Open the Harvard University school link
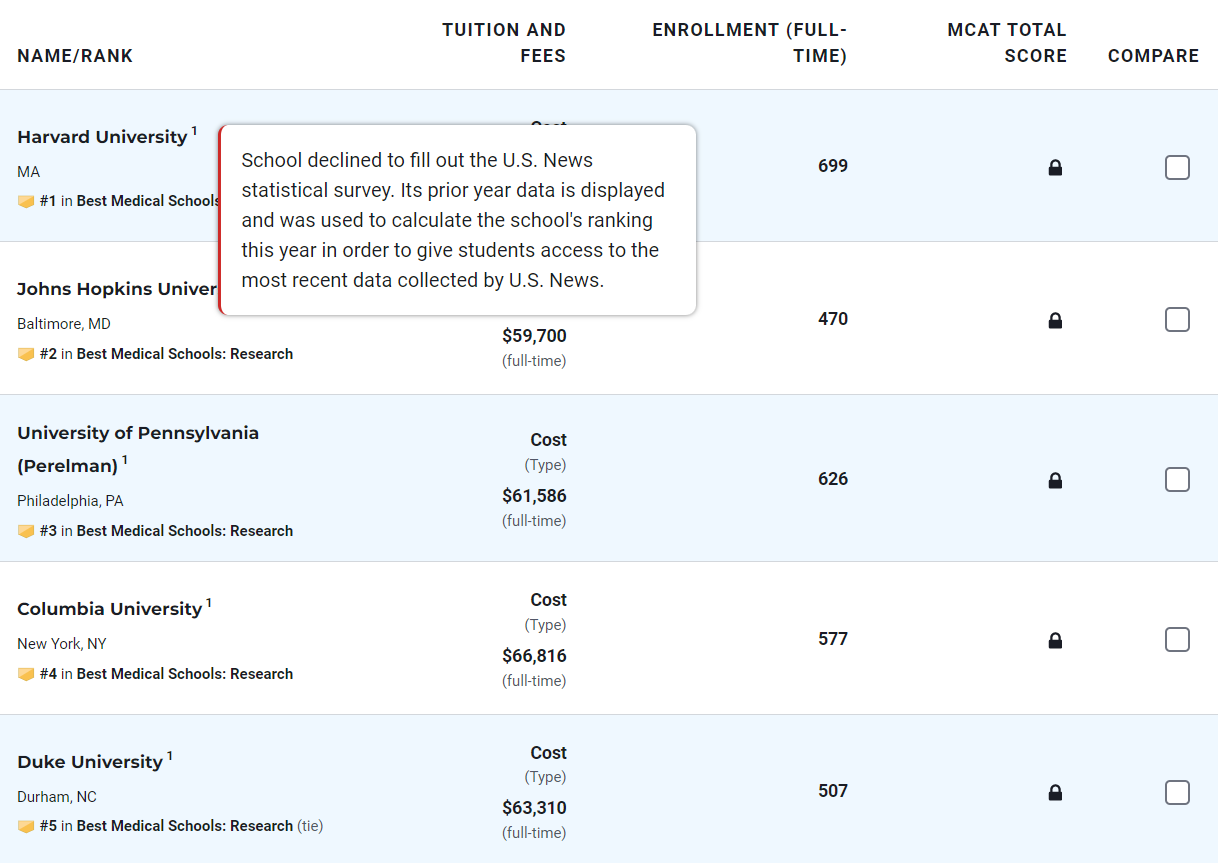1218x863 pixels. pos(102,137)
